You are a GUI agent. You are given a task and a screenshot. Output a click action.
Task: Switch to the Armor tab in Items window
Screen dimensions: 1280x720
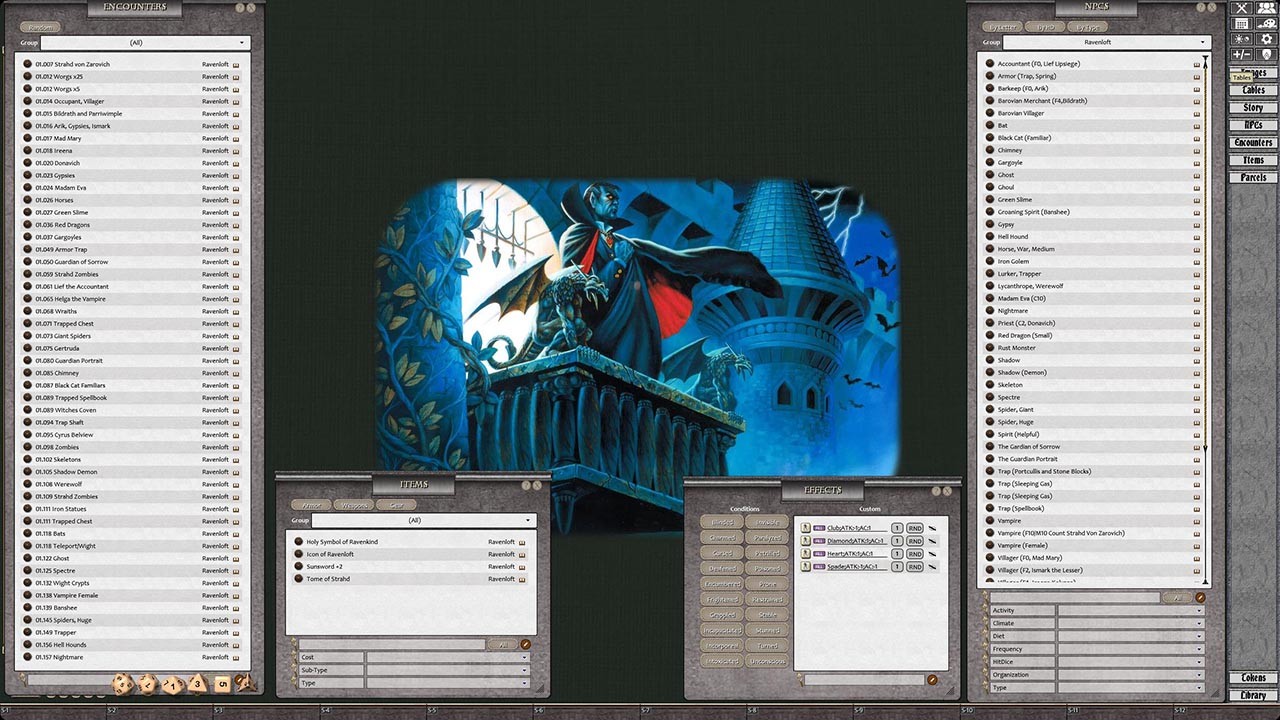tap(310, 505)
